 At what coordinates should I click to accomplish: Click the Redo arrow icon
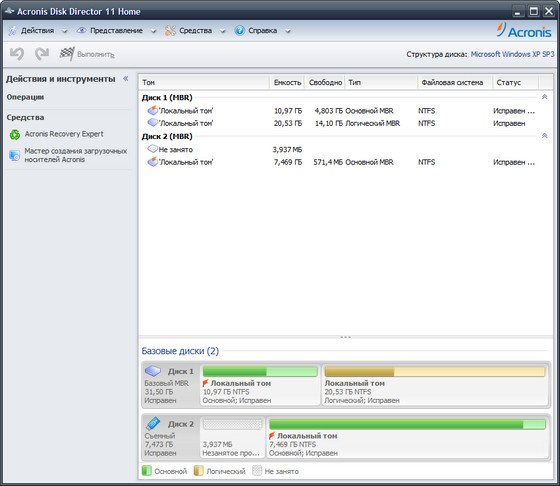click(42, 54)
